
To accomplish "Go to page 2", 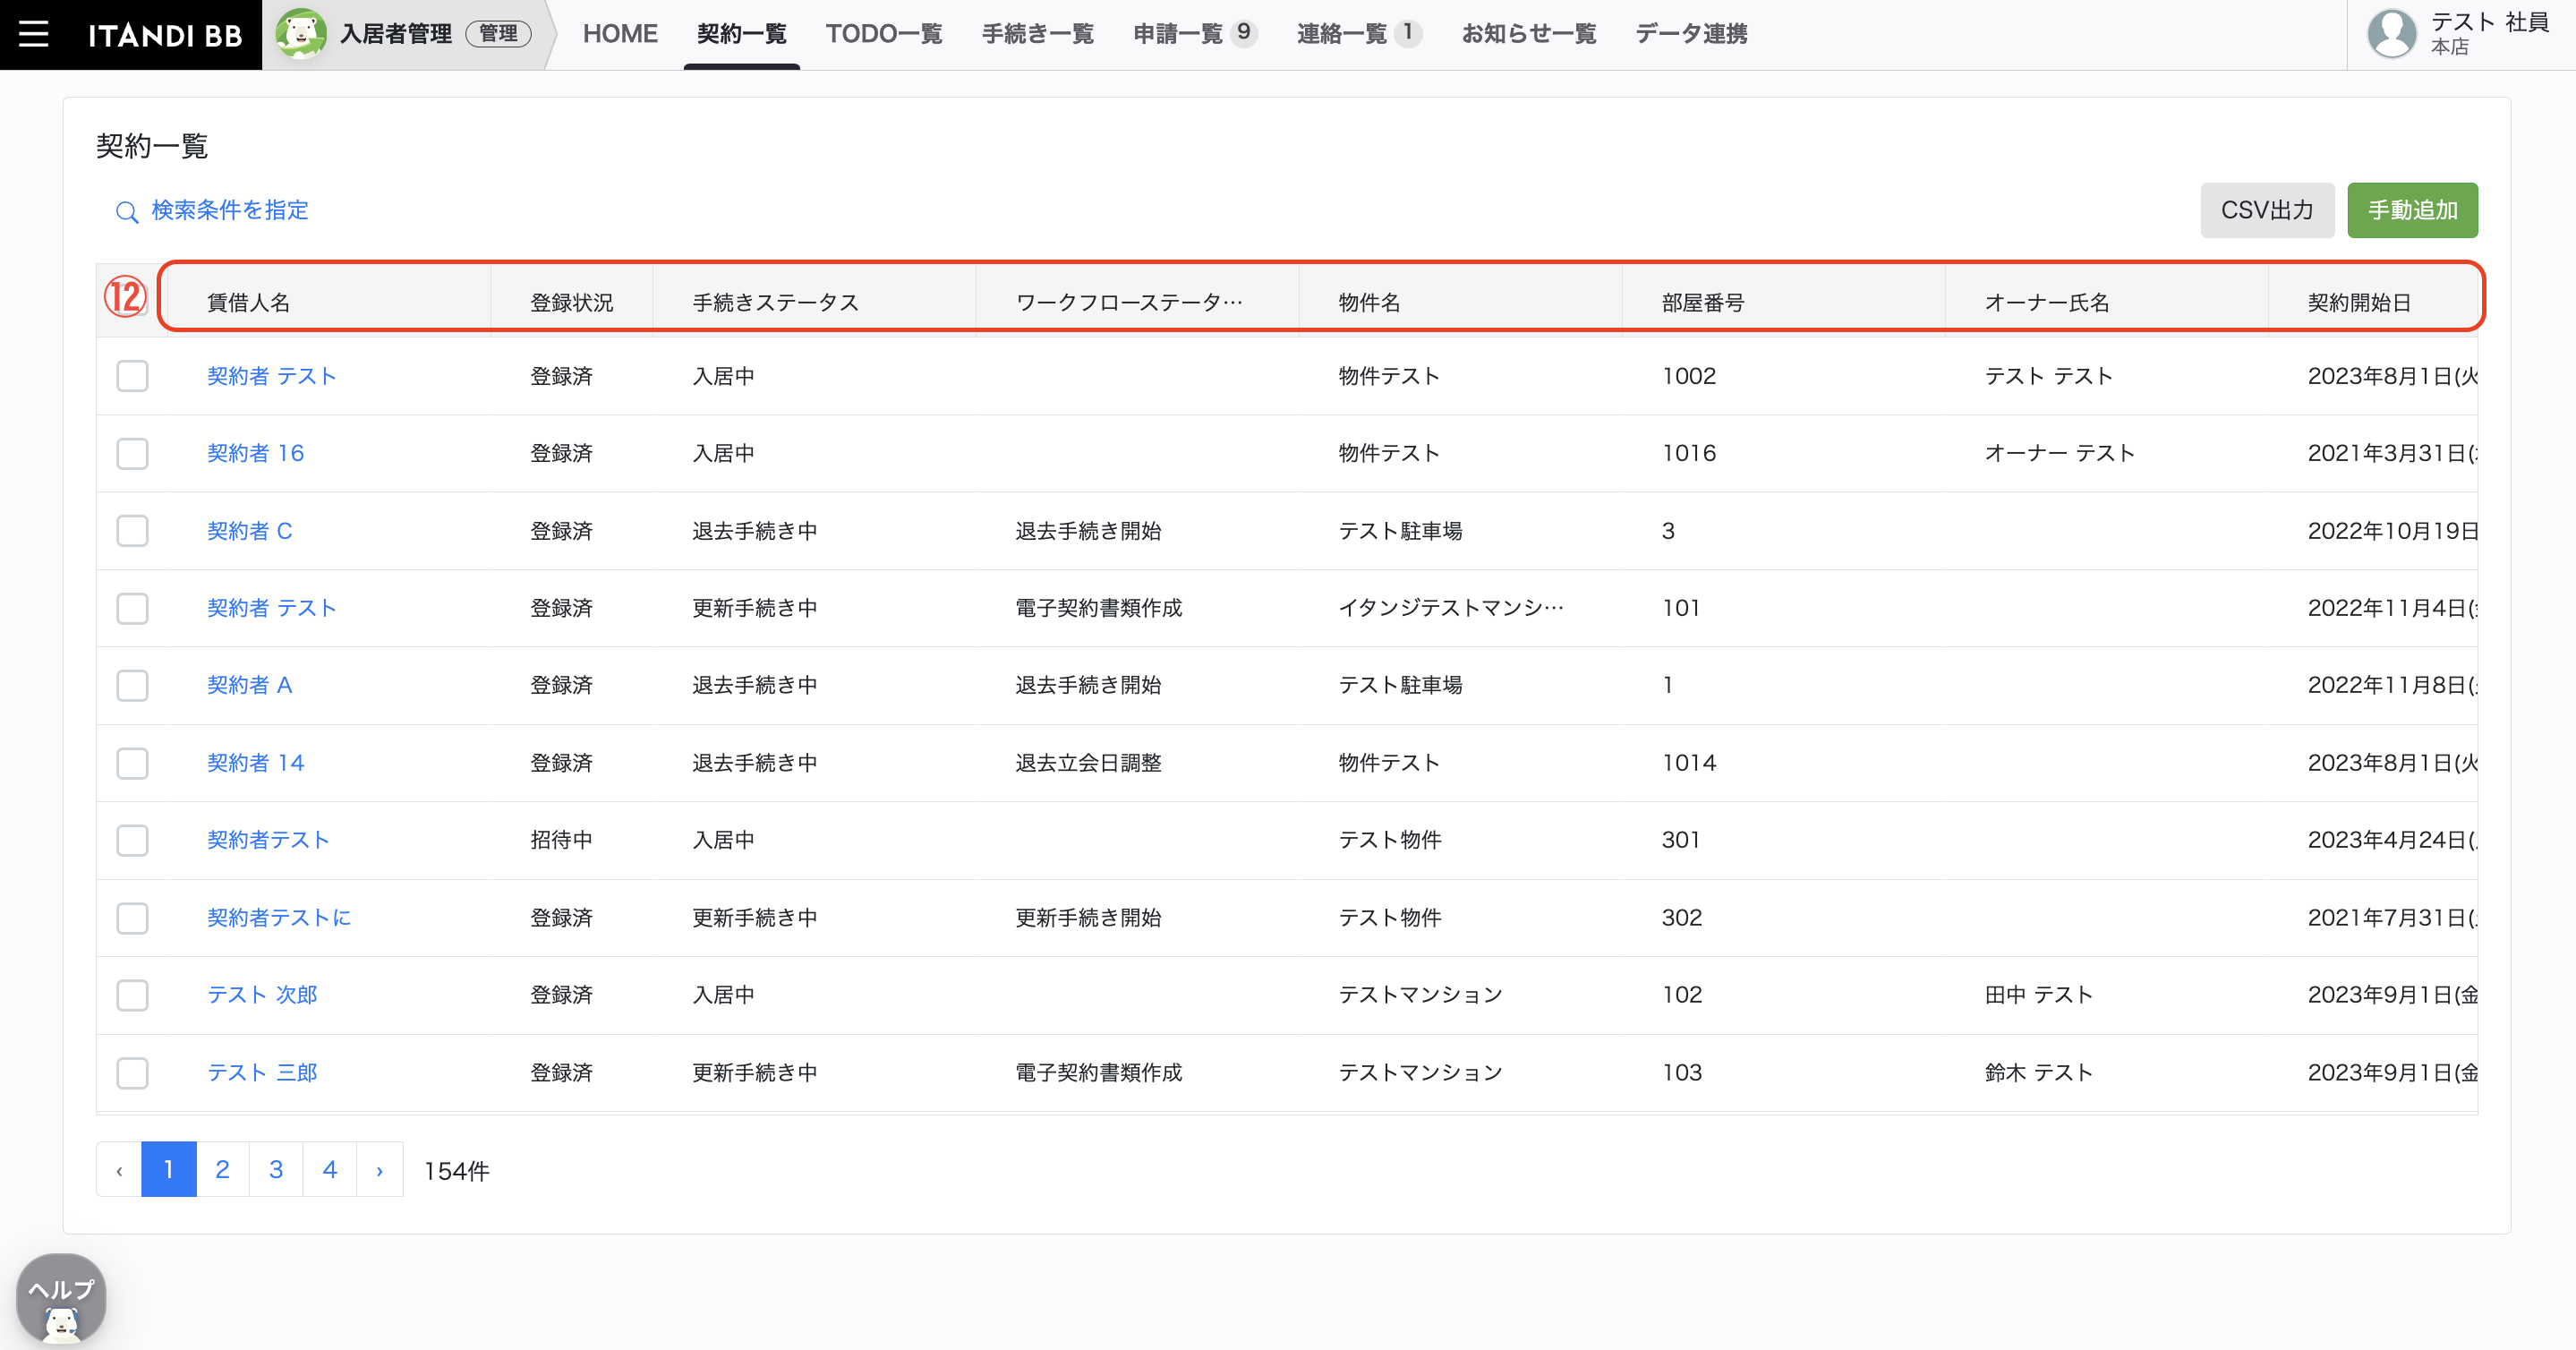I will [222, 1170].
